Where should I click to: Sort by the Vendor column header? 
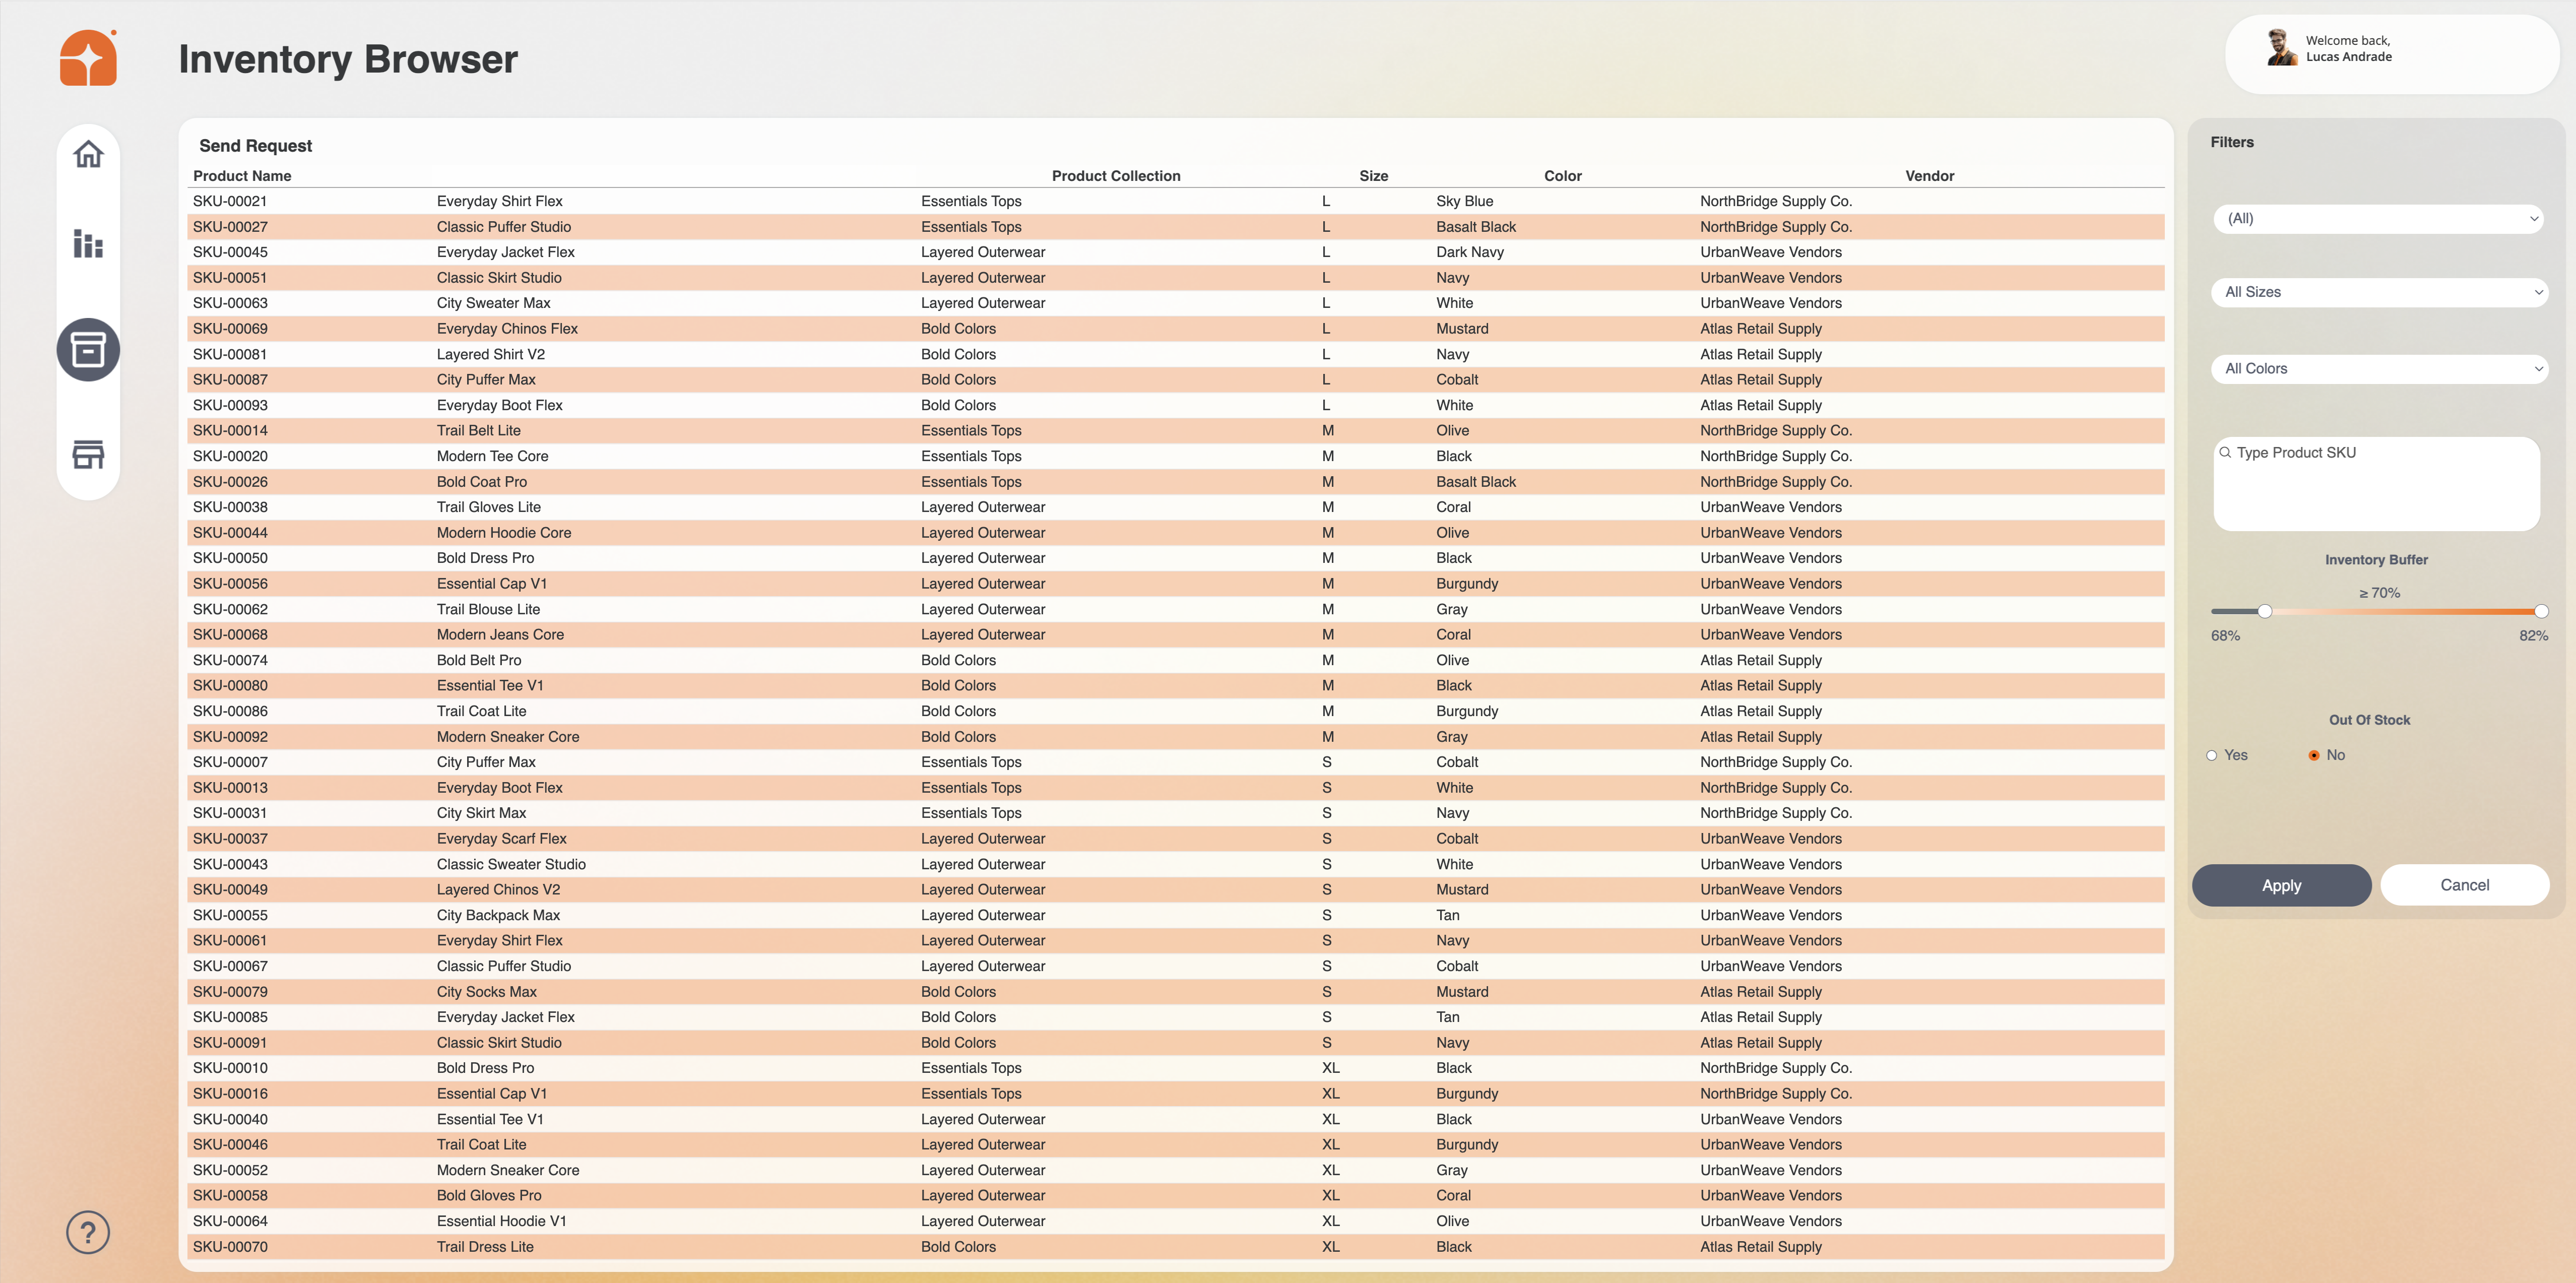tap(1929, 175)
